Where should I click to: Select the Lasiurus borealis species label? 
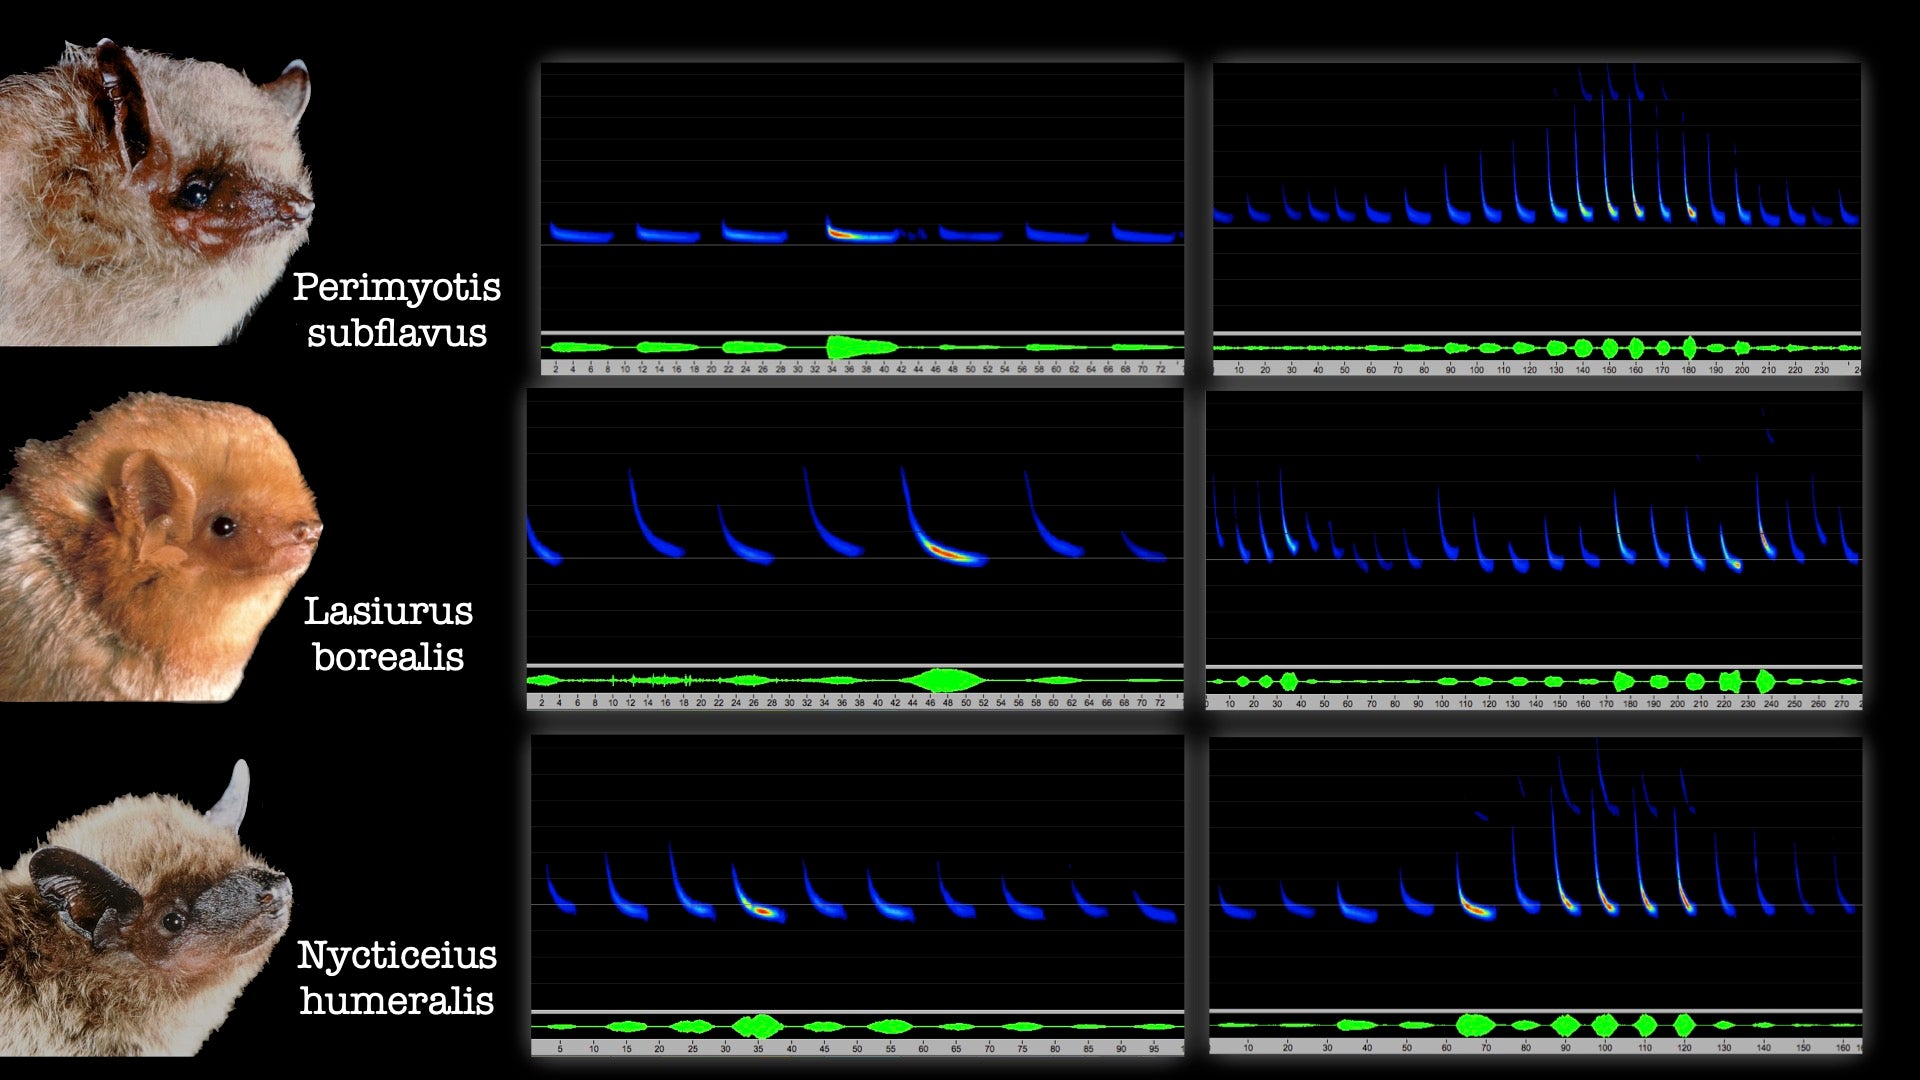click(x=388, y=634)
